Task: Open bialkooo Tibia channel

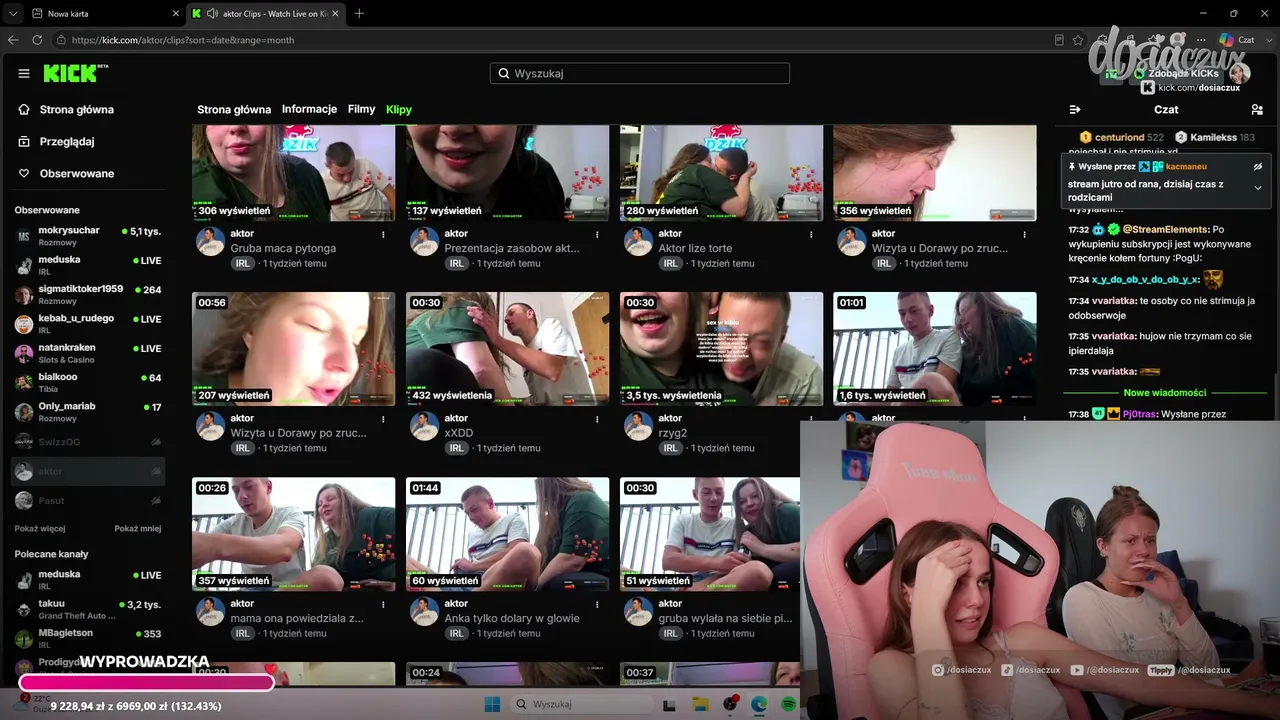Action: [x=88, y=381]
